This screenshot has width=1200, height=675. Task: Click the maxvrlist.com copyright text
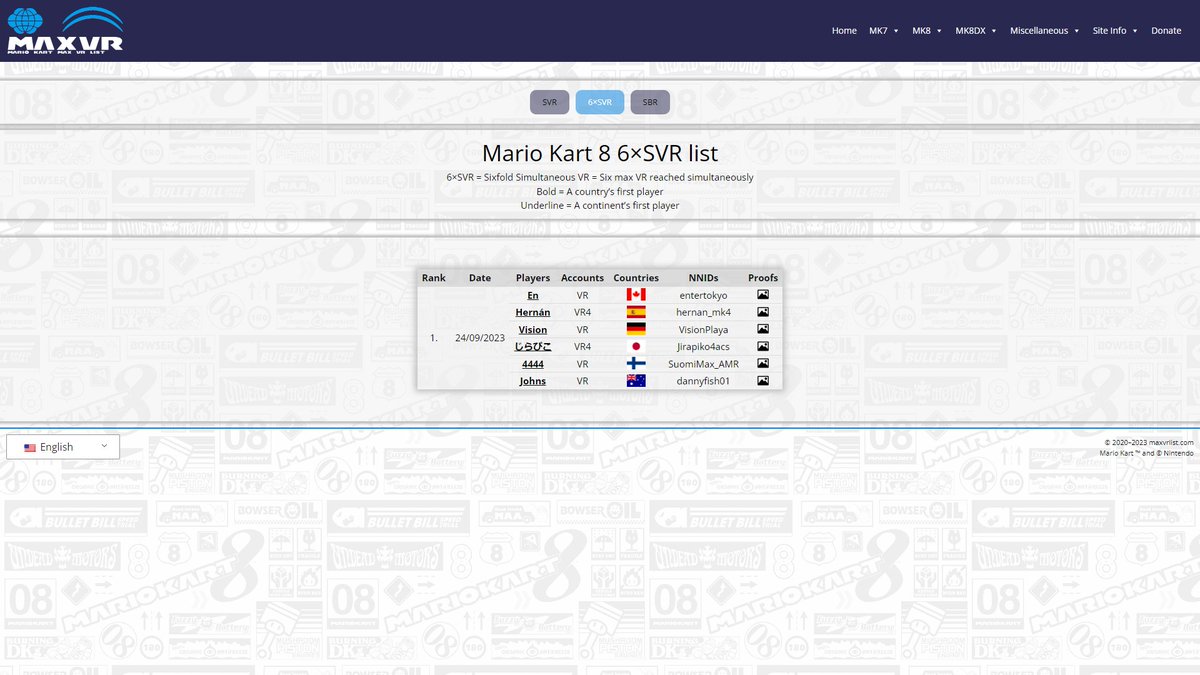(1149, 442)
